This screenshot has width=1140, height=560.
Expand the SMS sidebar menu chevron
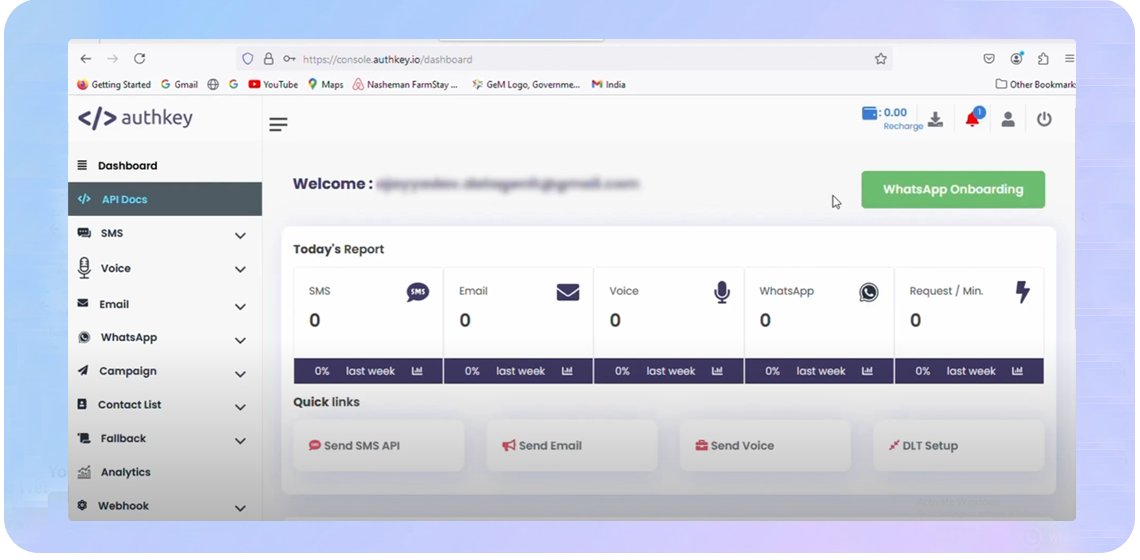[241, 236]
